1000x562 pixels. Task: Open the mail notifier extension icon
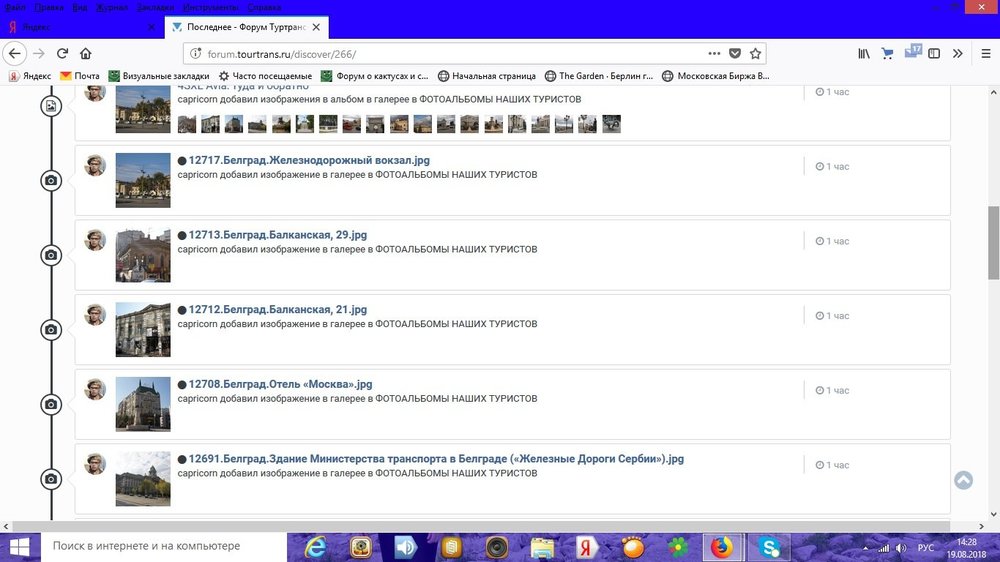click(913, 52)
